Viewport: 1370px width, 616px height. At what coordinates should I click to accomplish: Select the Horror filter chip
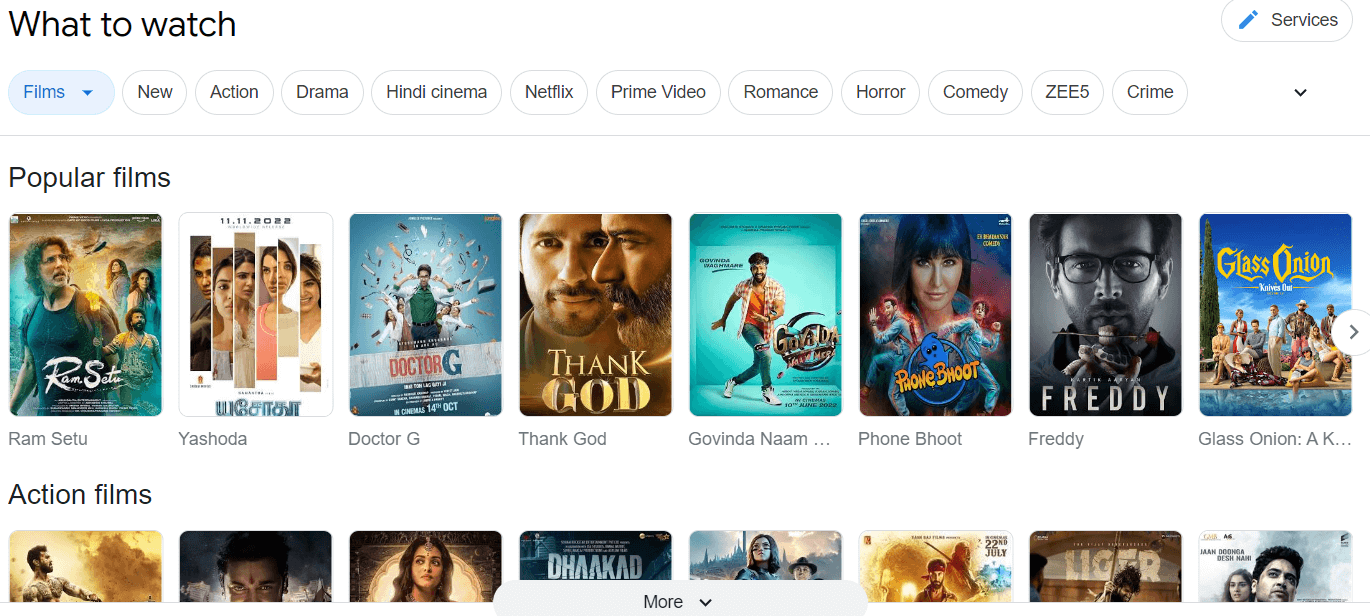(880, 92)
